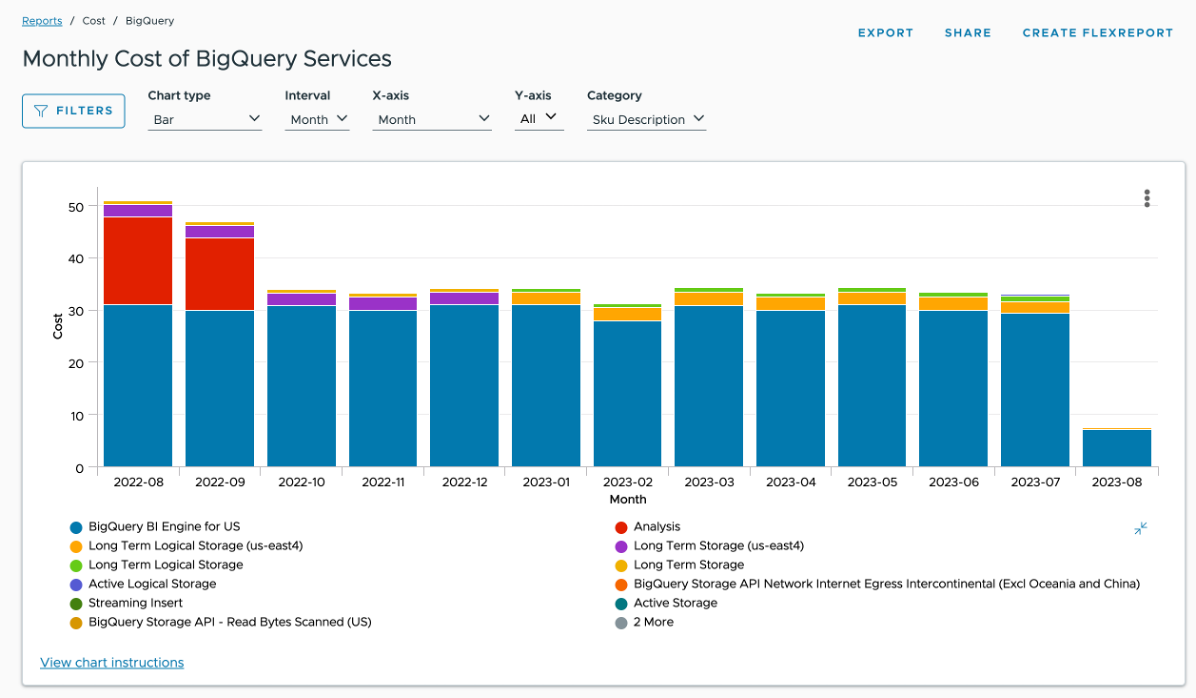
Task: Click Create FlexReport
Action: tap(1098, 33)
